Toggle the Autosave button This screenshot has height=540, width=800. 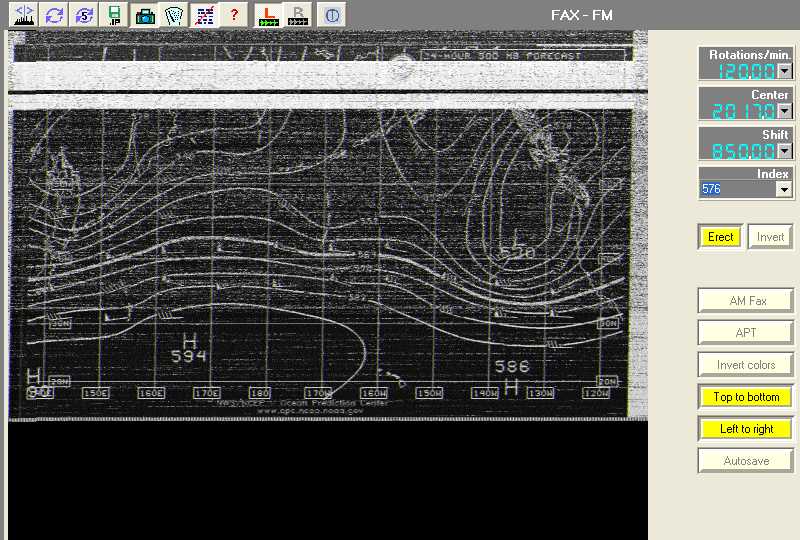[x=746, y=461]
